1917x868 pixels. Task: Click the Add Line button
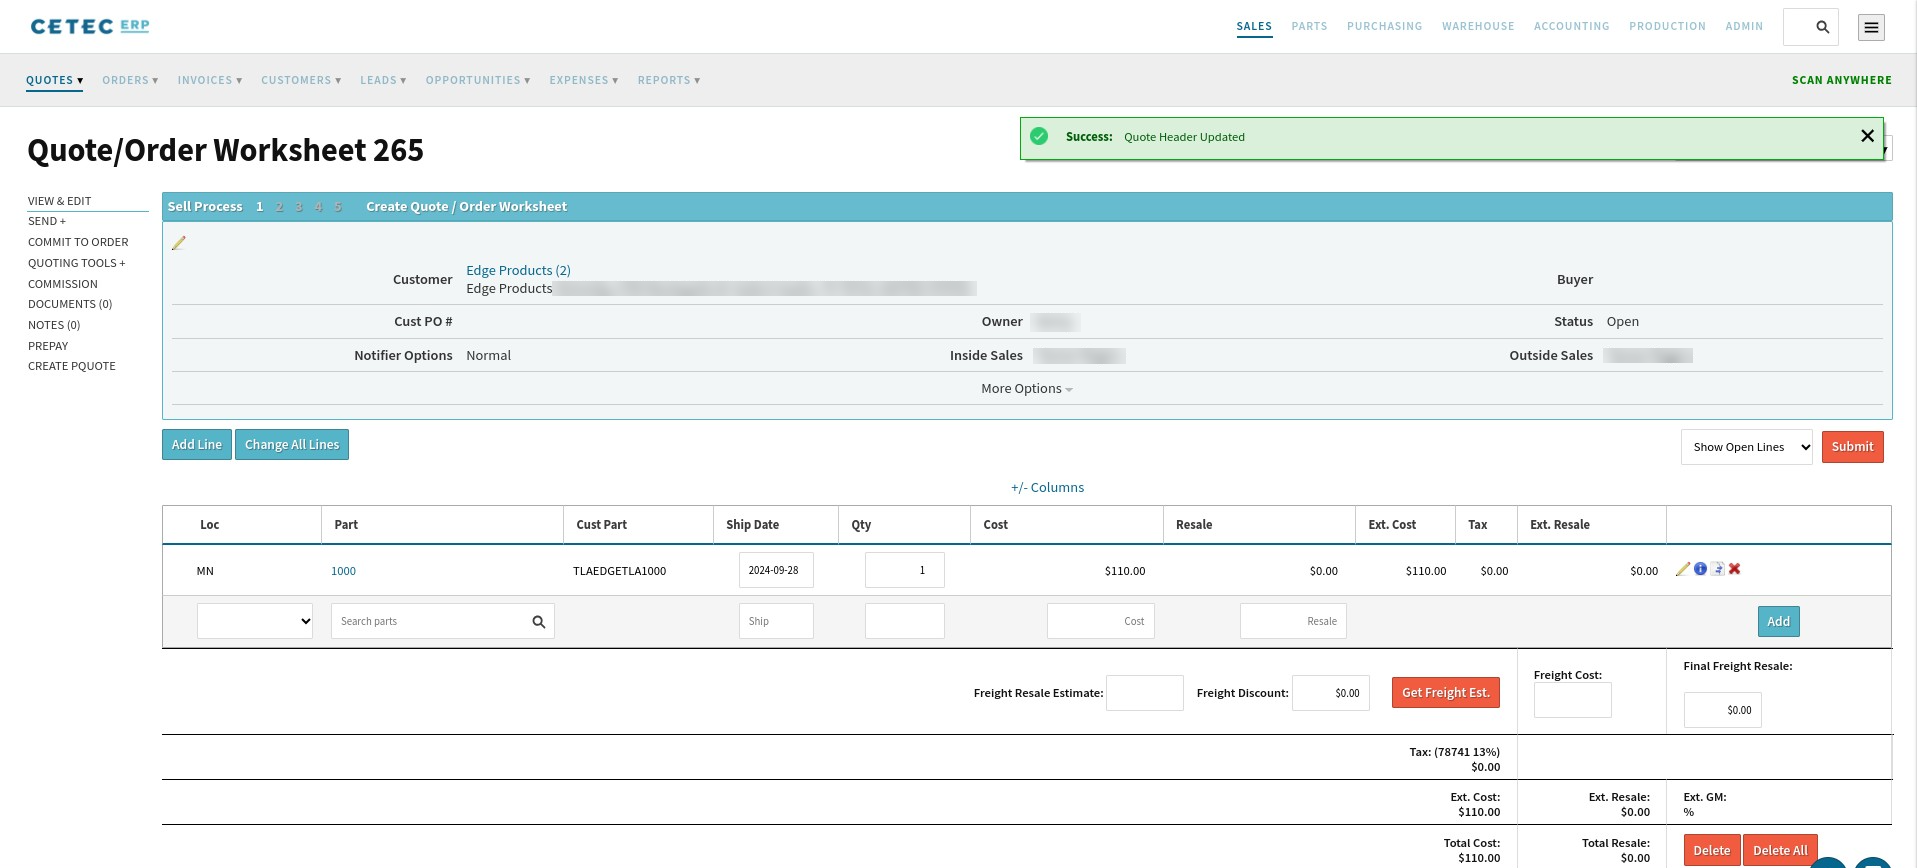[197, 445]
